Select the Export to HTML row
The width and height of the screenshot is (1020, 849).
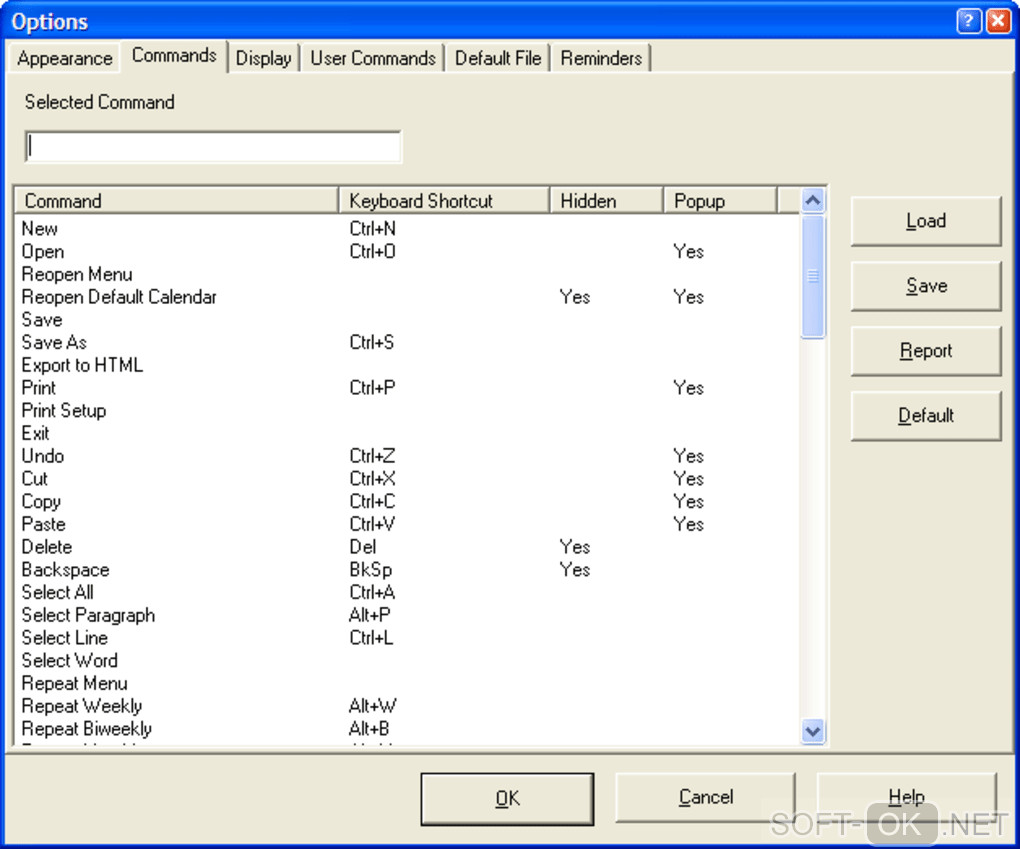(407, 366)
